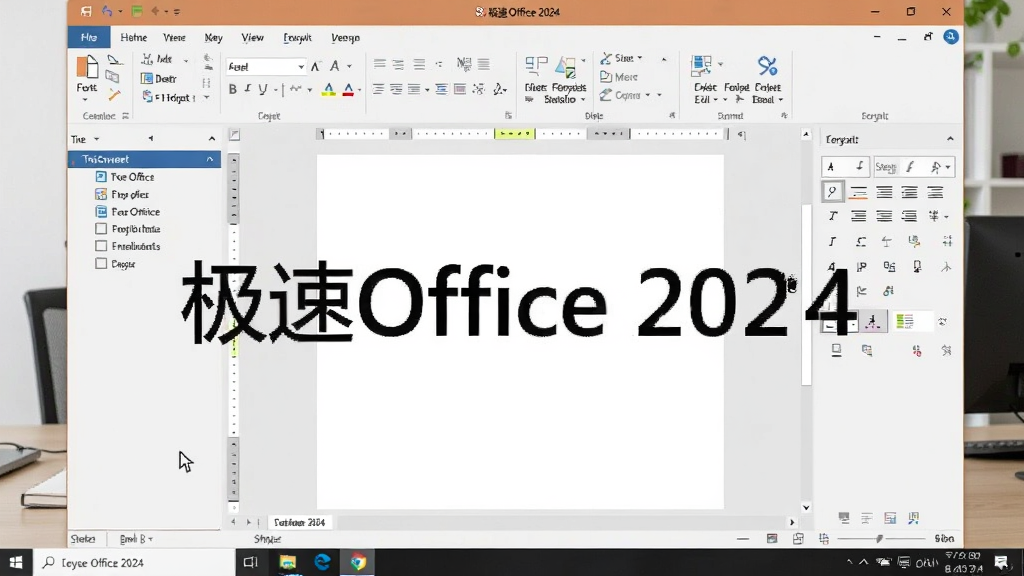
Task: Click the Steng button in right panel
Action: tap(886, 167)
